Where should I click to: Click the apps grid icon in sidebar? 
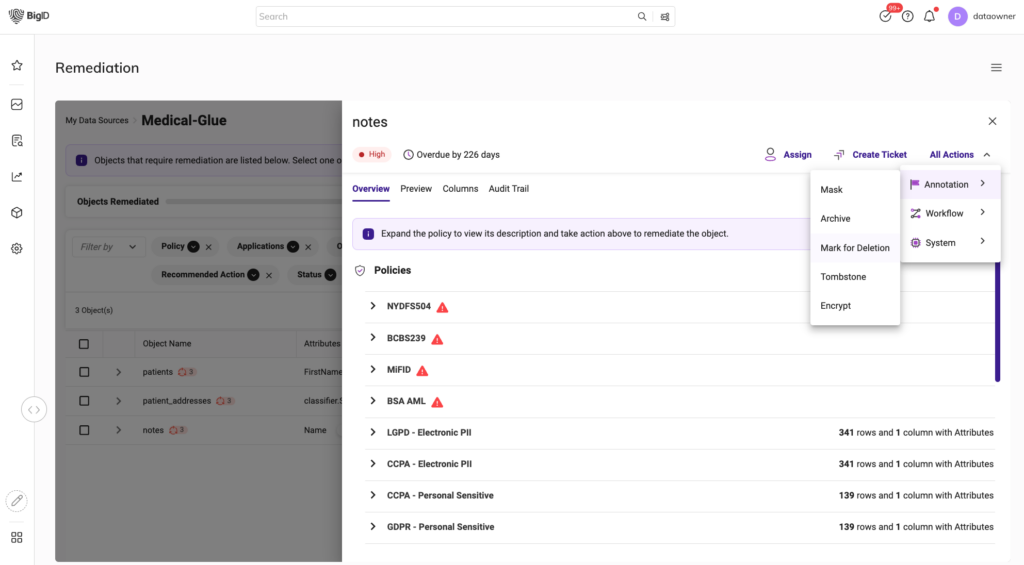pyautogui.click(x=17, y=537)
